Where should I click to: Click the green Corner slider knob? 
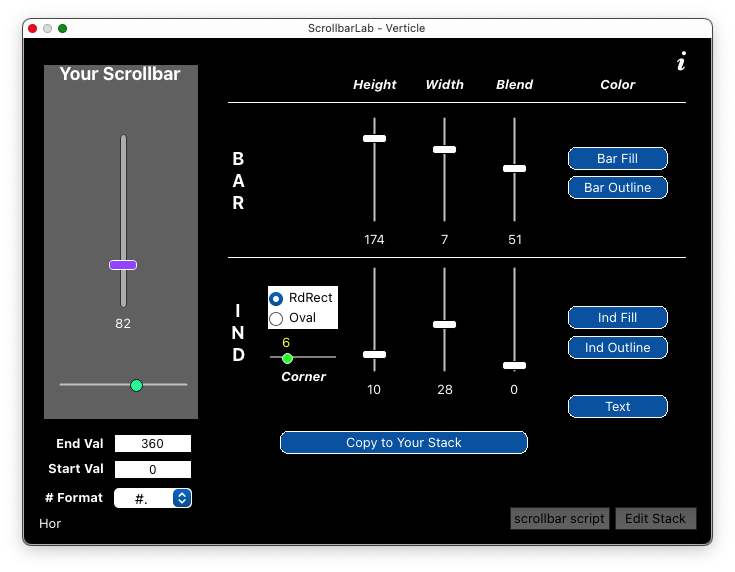point(288,358)
